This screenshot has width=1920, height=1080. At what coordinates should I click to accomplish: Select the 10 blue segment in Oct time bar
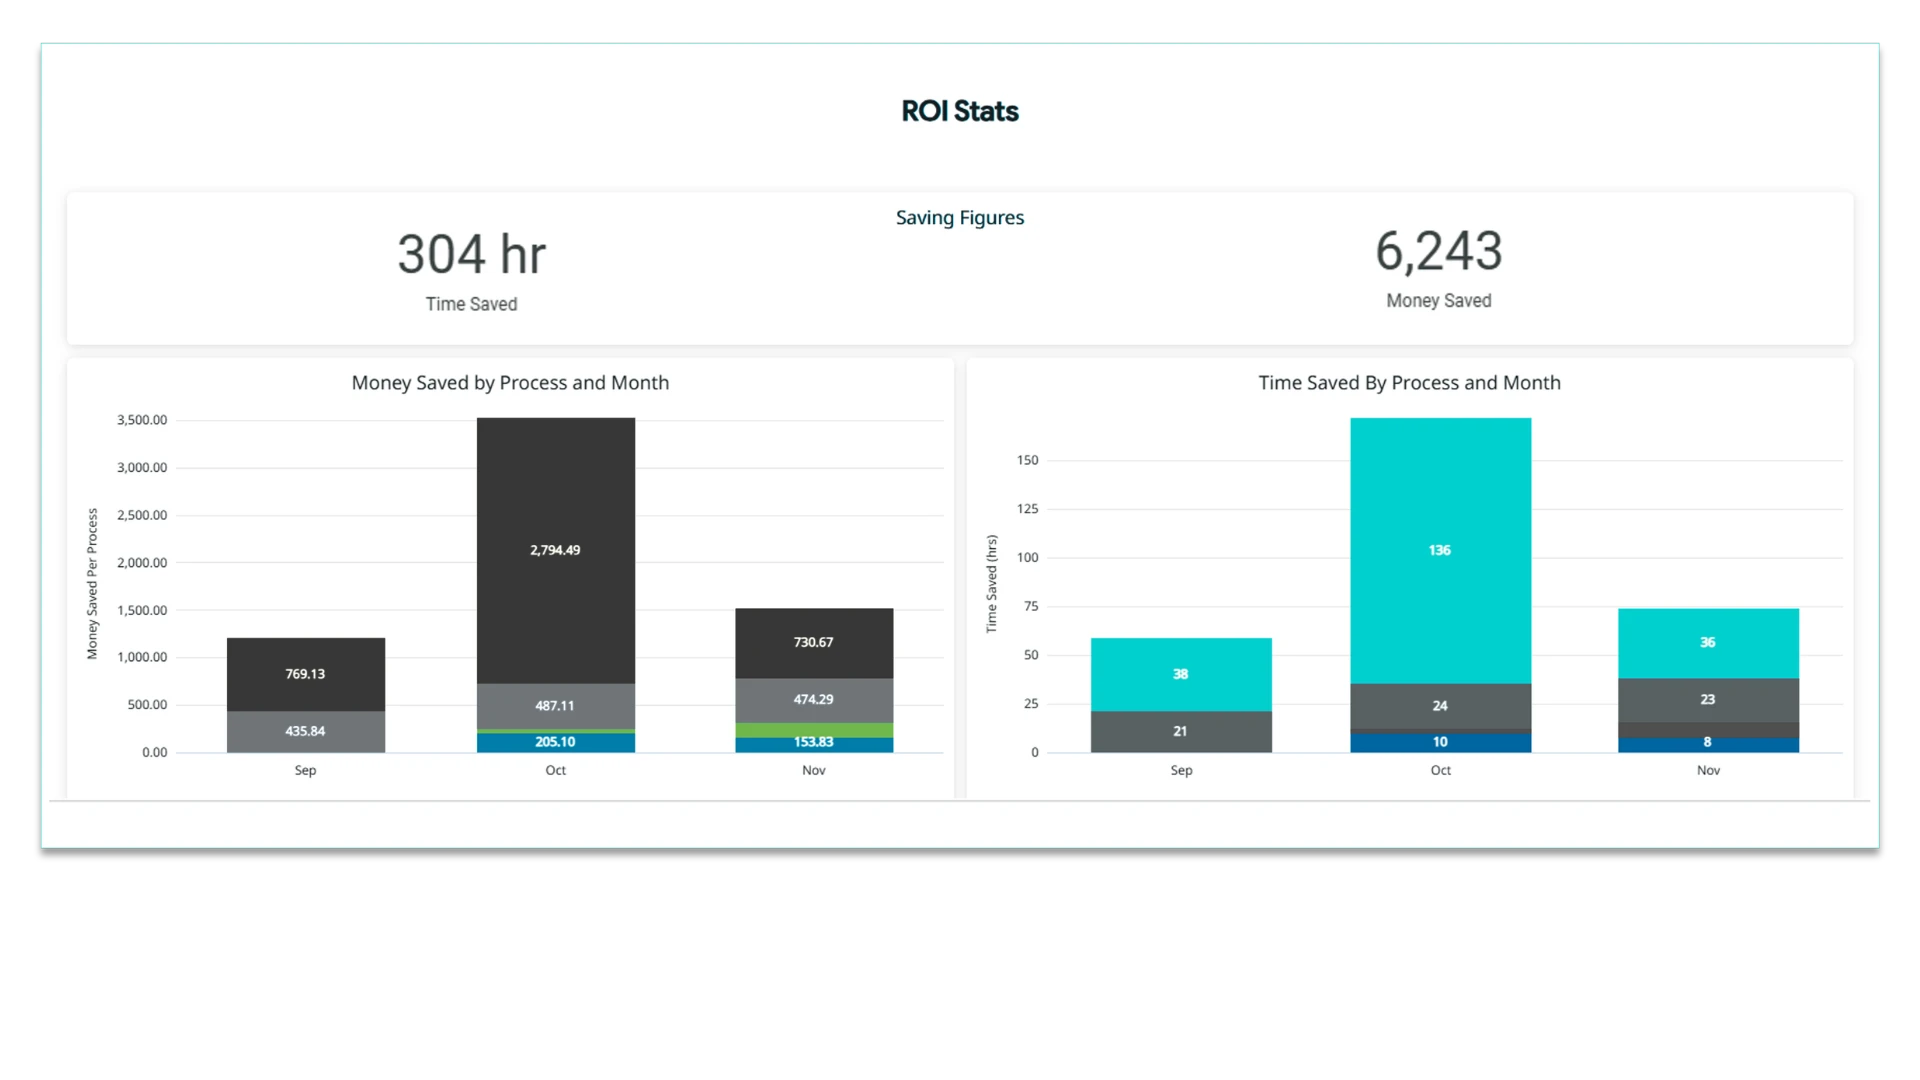1440,743
